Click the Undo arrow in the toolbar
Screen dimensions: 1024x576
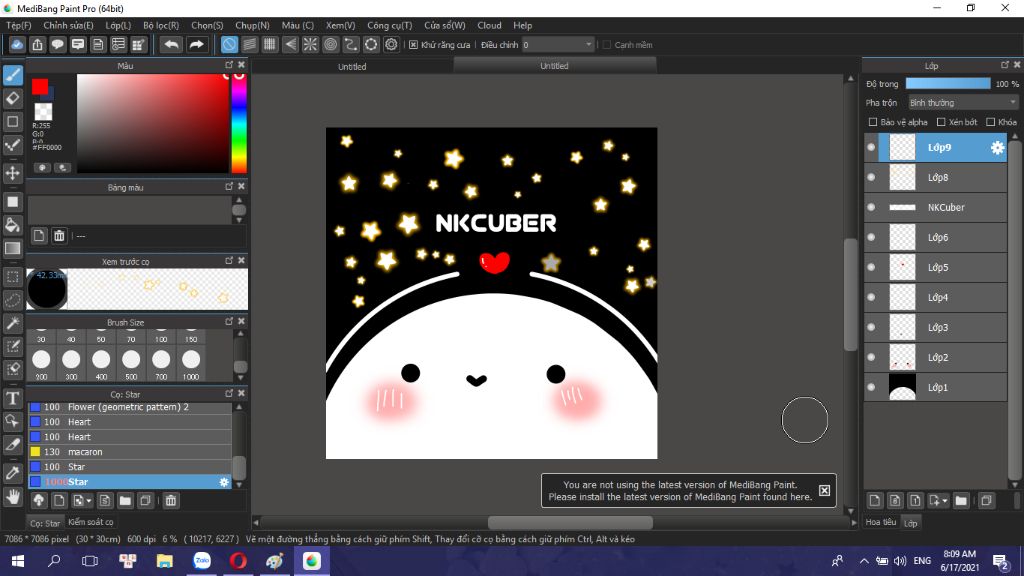pyautogui.click(x=172, y=44)
